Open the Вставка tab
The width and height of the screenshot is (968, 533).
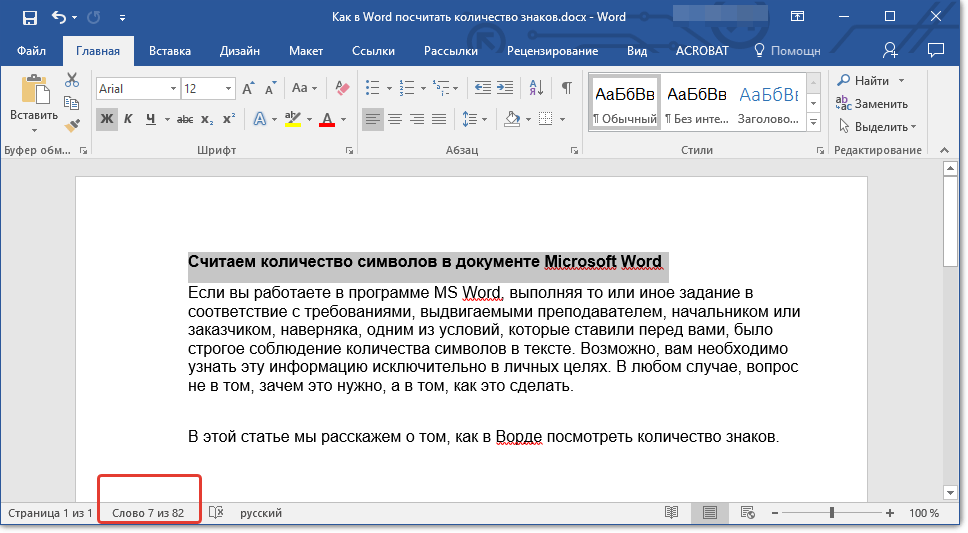pyautogui.click(x=170, y=50)
